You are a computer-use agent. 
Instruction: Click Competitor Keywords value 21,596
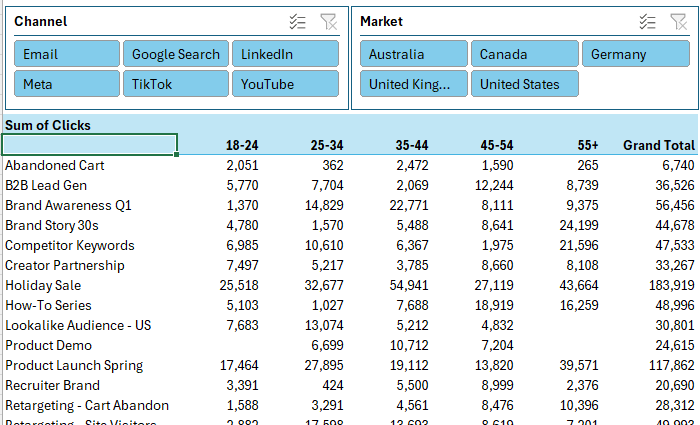pos(579,246)
